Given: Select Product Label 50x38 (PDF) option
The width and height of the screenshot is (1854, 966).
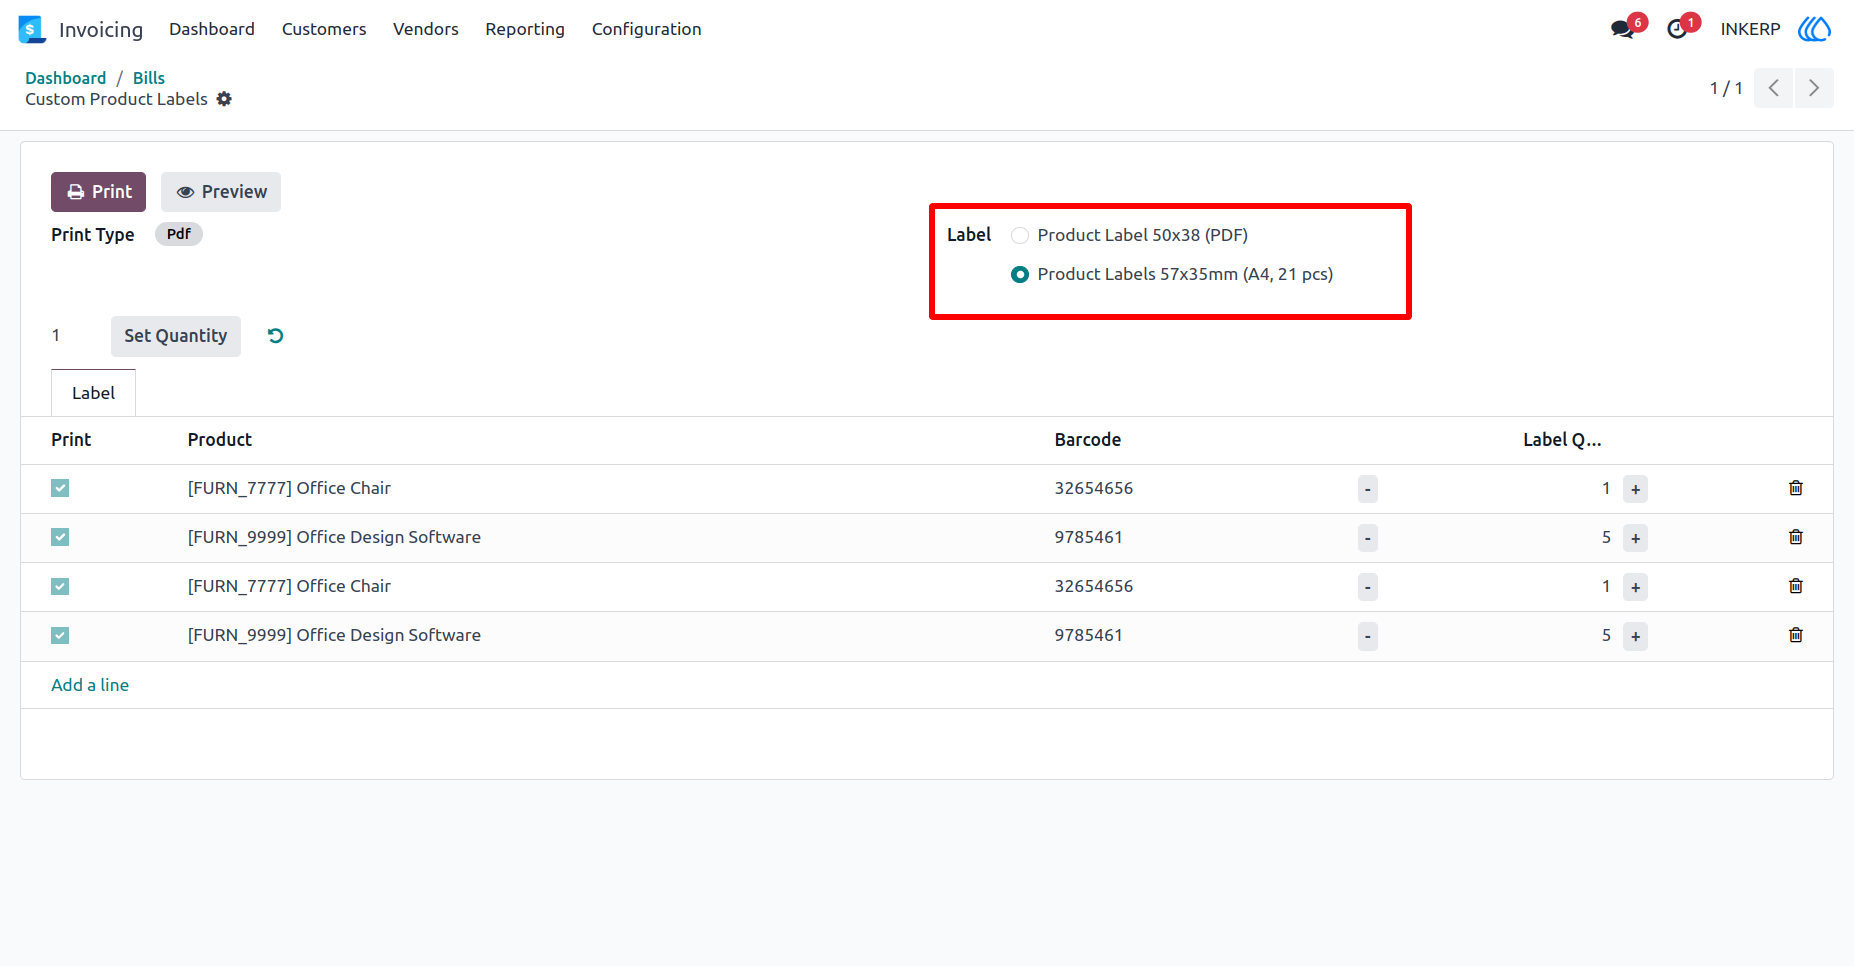Looking at the screenshot, I should (1020, 235).
